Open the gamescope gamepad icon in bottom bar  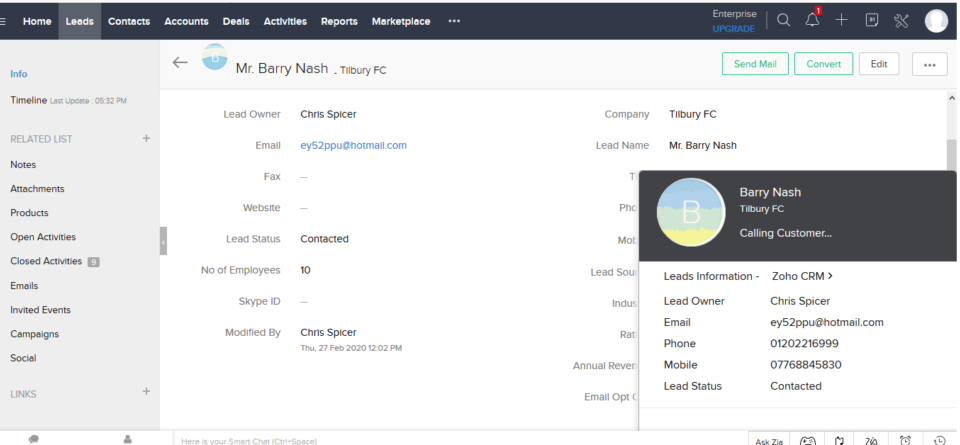(x=808, y=440)
